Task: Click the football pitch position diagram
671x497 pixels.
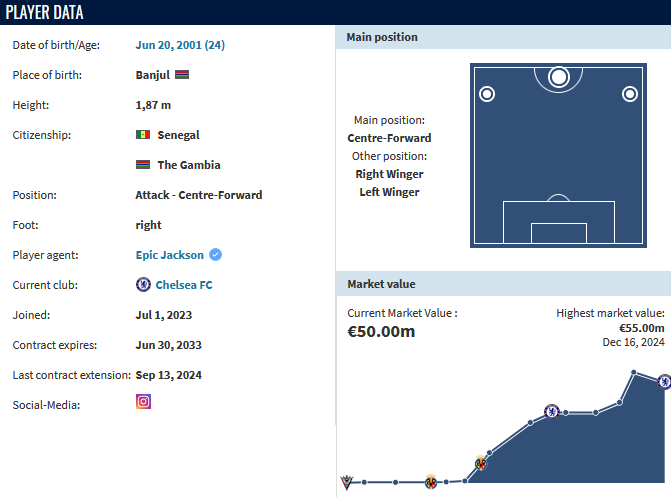Action: click(x=558, y=155)
